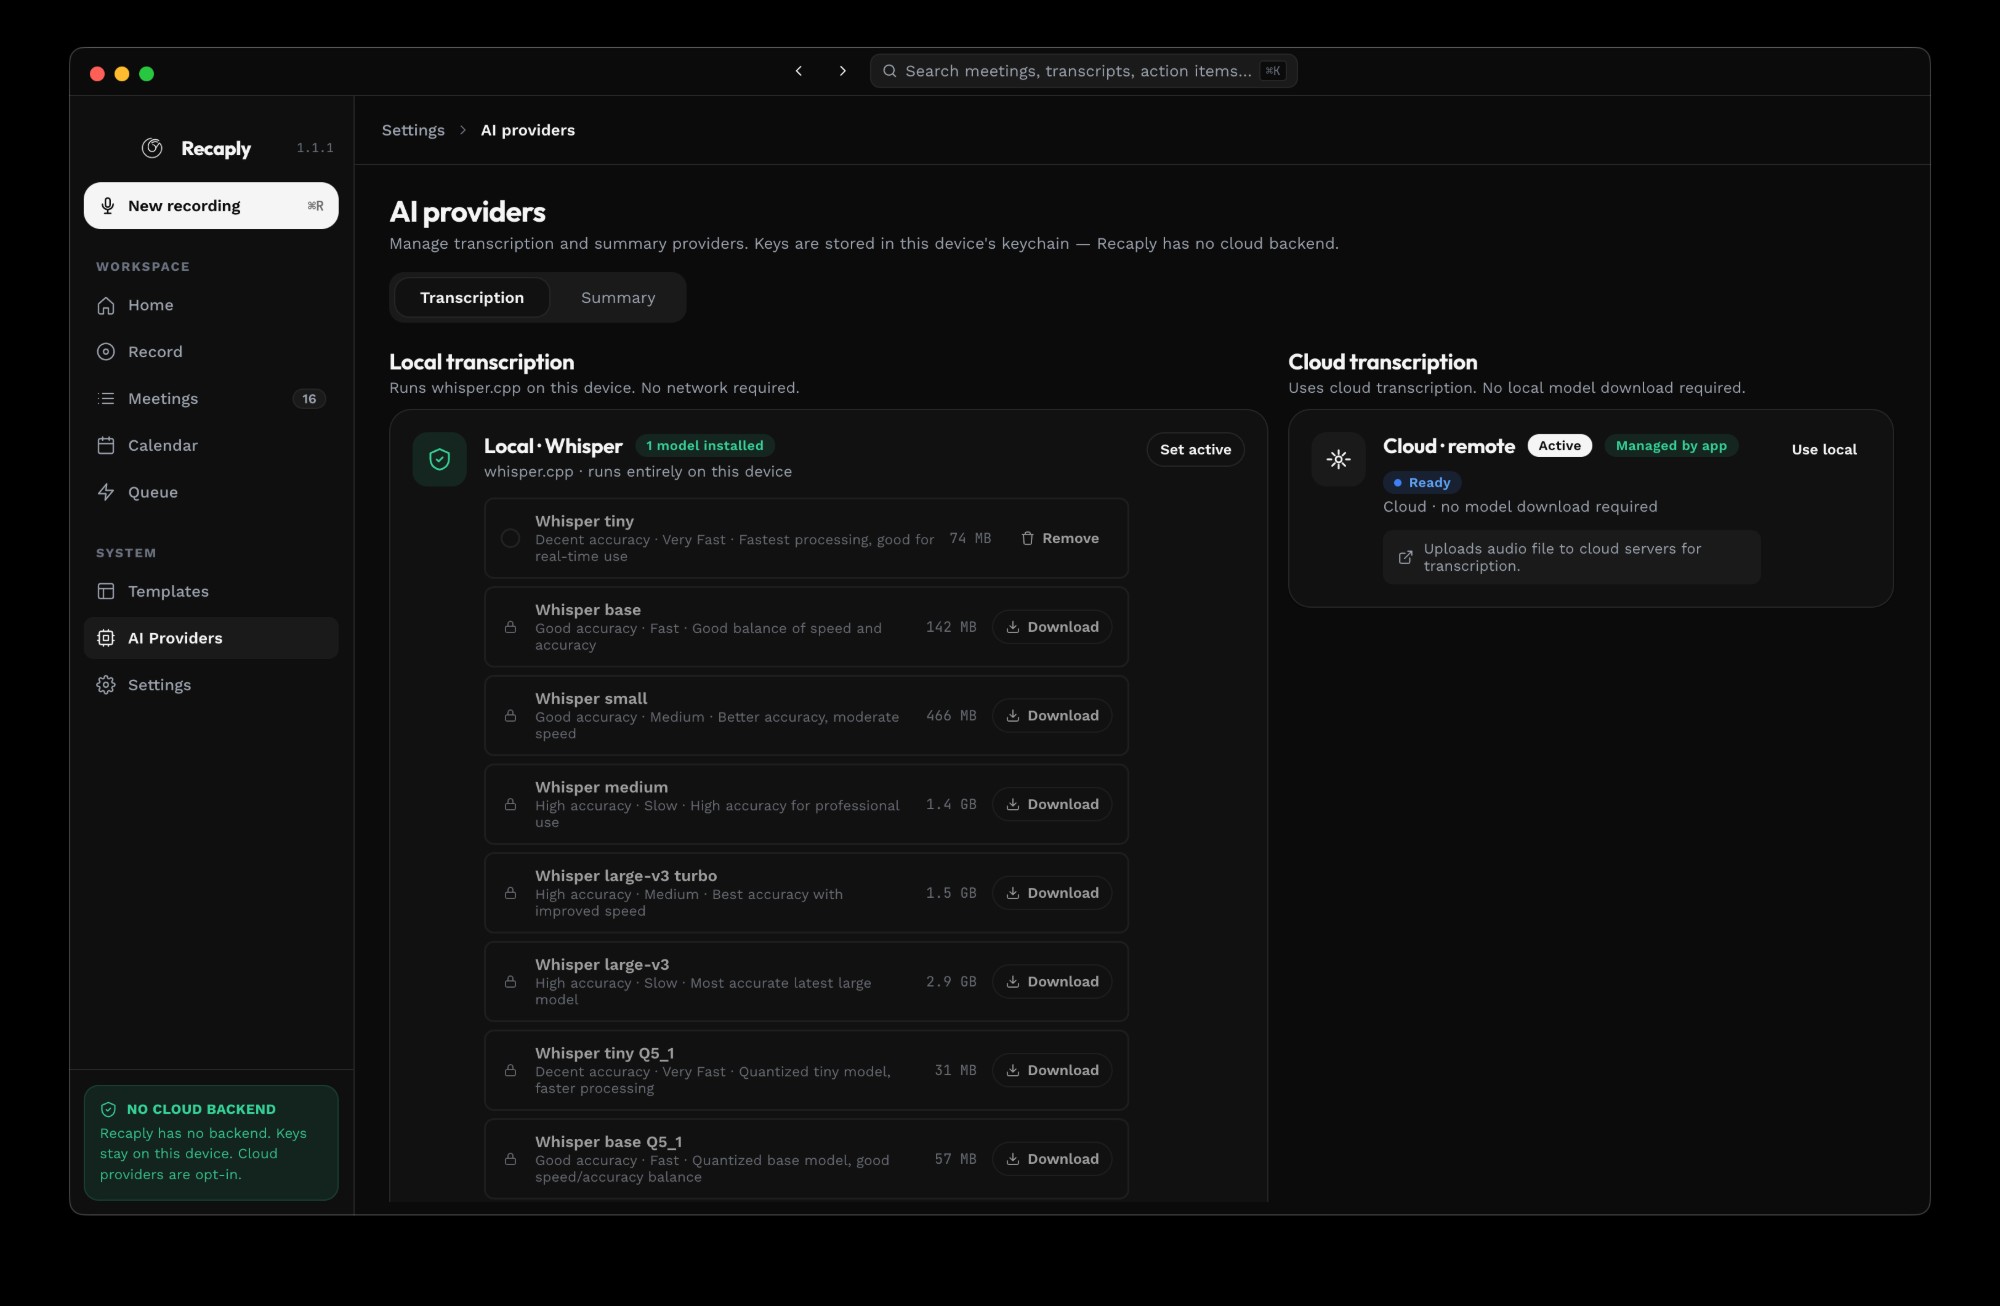Download the Whisper tiny Q5_1 model
Screen dimensions: 2000x1306
1052,1071
